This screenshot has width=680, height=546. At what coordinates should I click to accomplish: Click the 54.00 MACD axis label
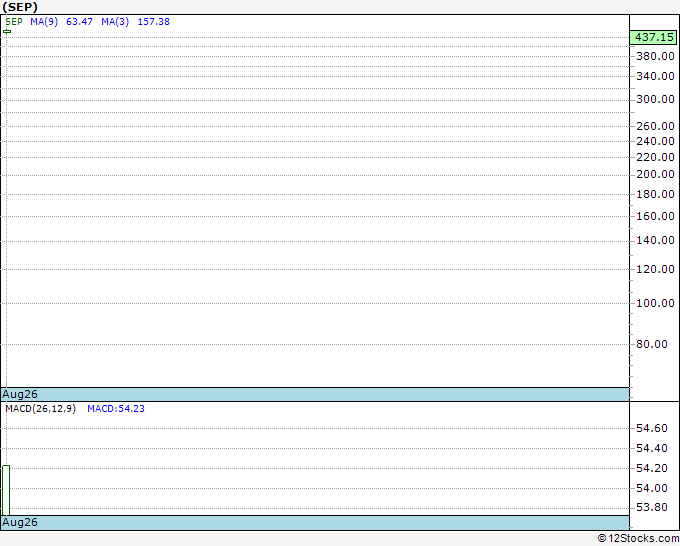pos(652,488)
